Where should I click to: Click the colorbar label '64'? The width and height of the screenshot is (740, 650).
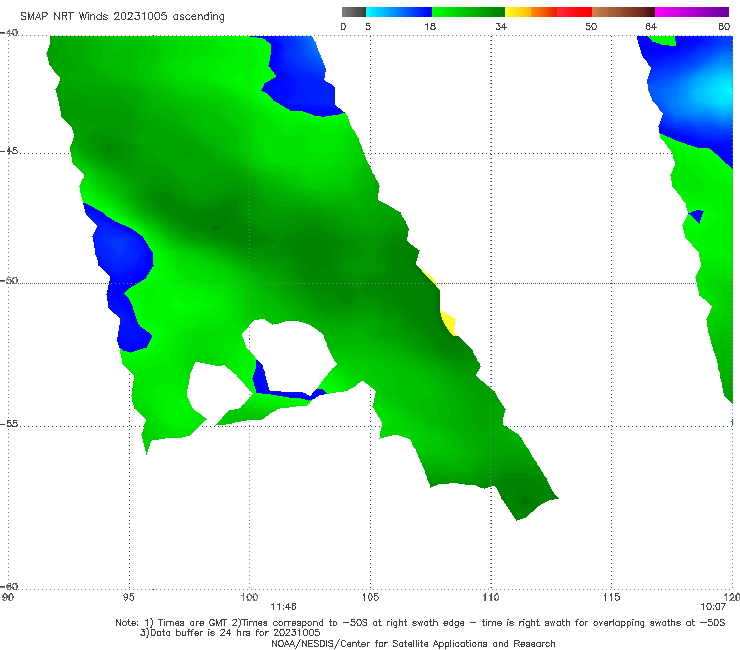click(x=651, y=26)
